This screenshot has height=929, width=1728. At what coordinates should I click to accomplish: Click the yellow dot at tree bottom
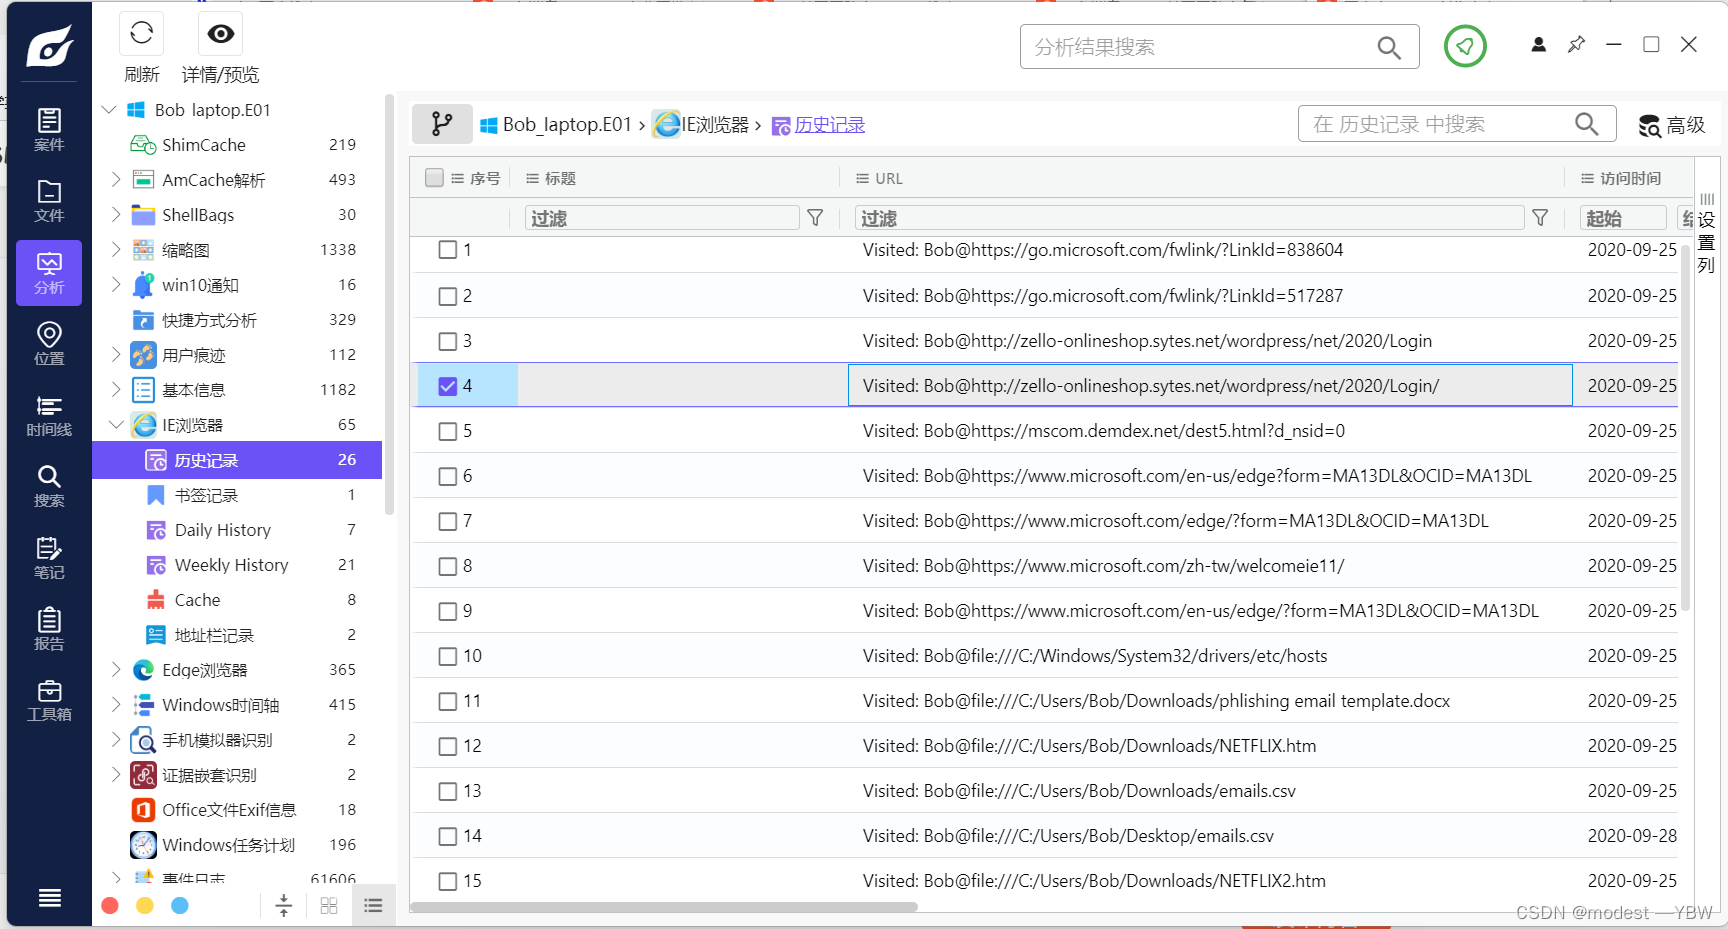tap(145, 905)
